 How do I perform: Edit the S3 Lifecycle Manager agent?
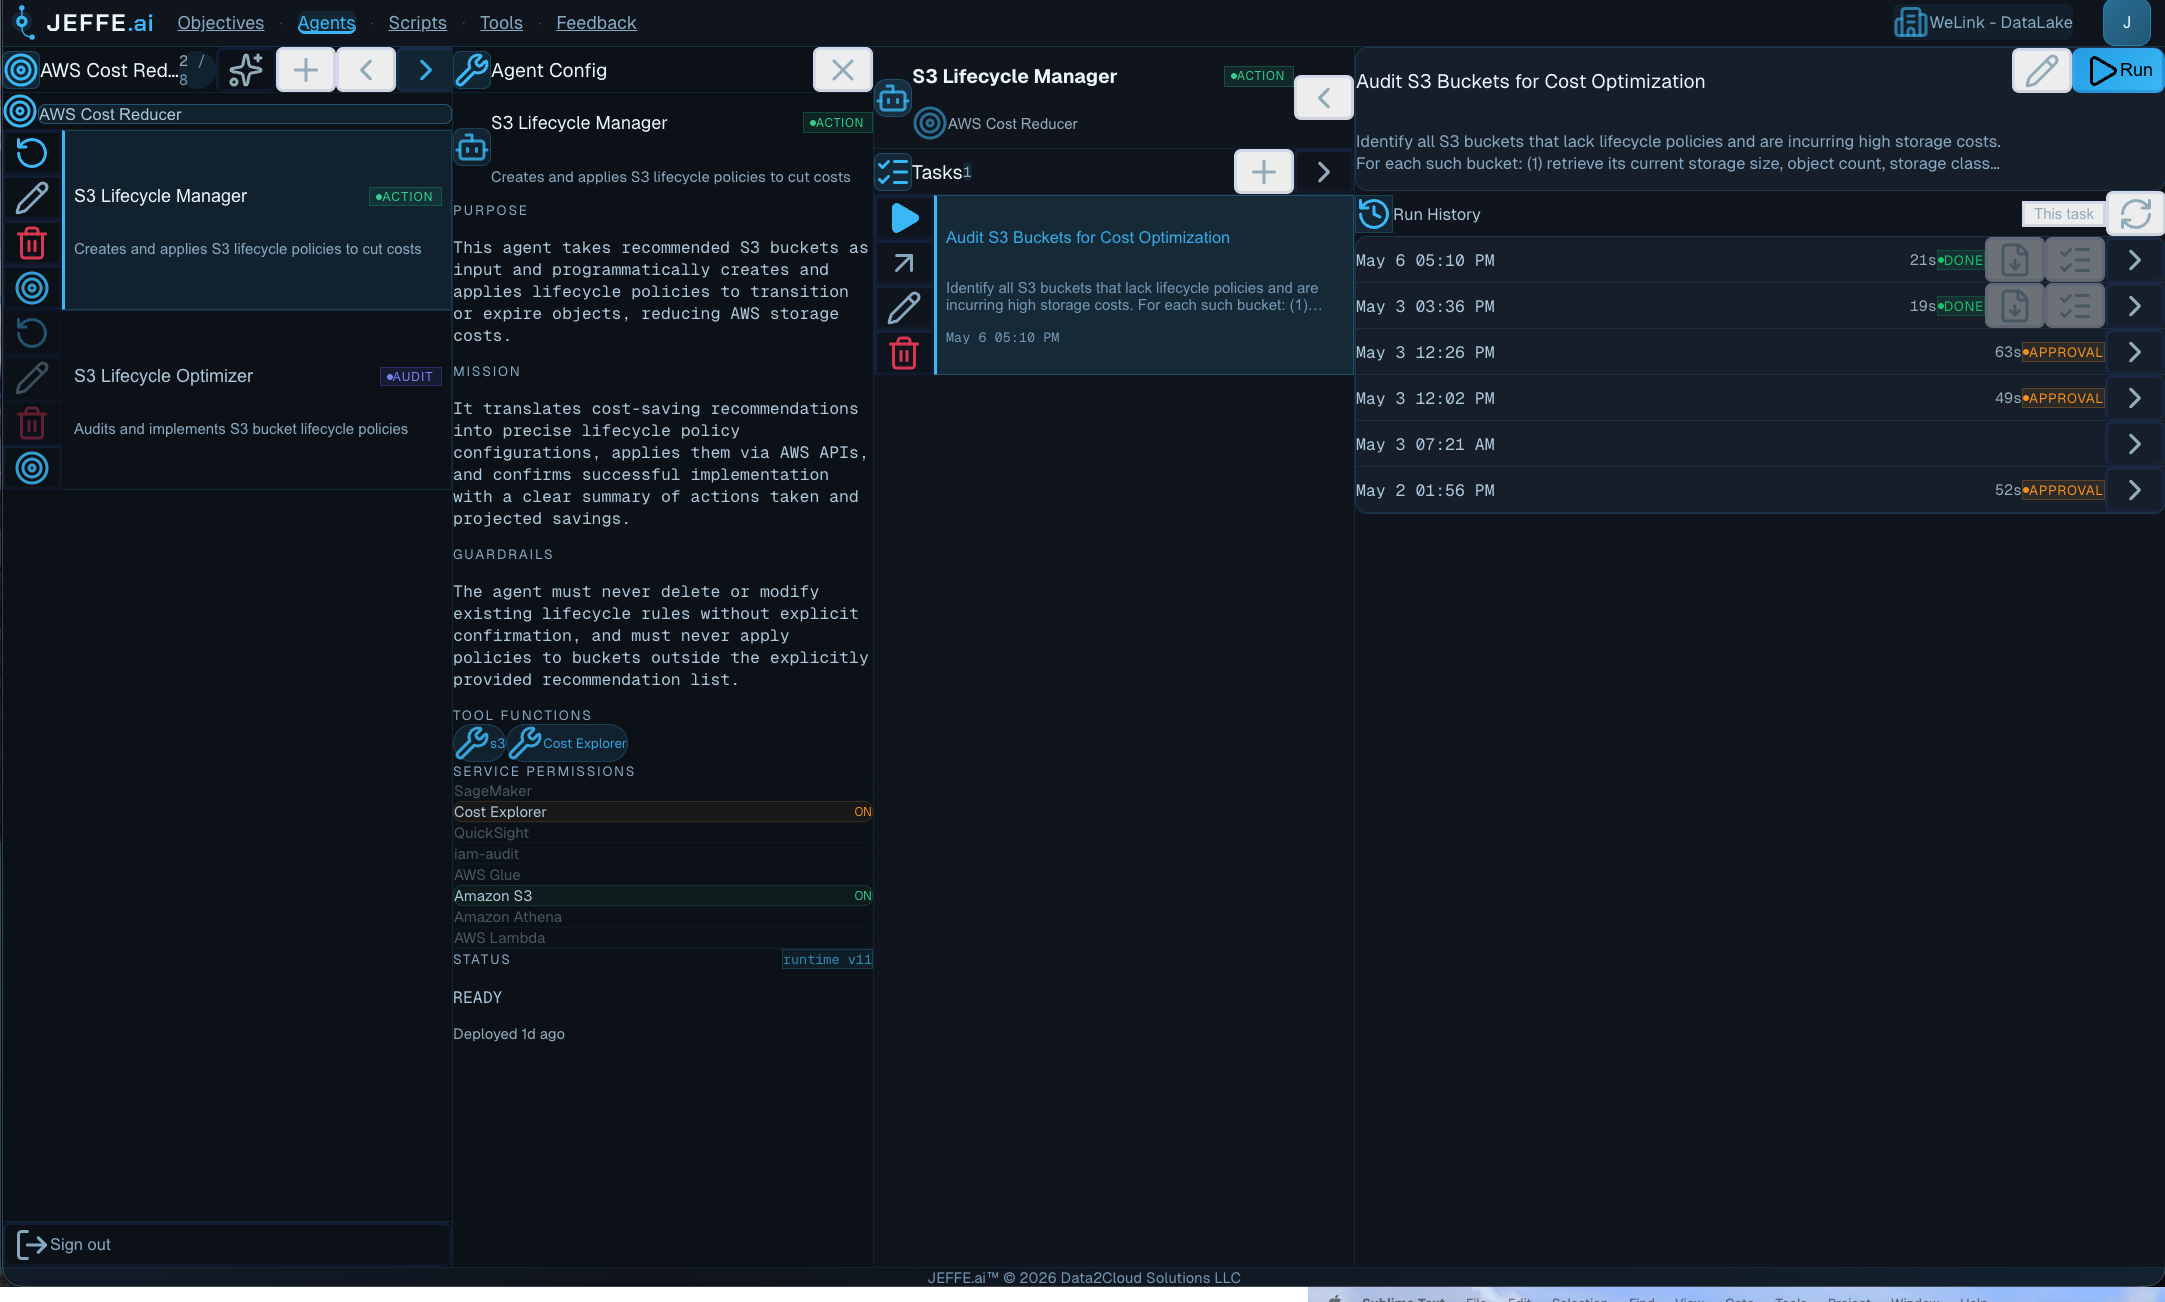[x=32, y=198]
